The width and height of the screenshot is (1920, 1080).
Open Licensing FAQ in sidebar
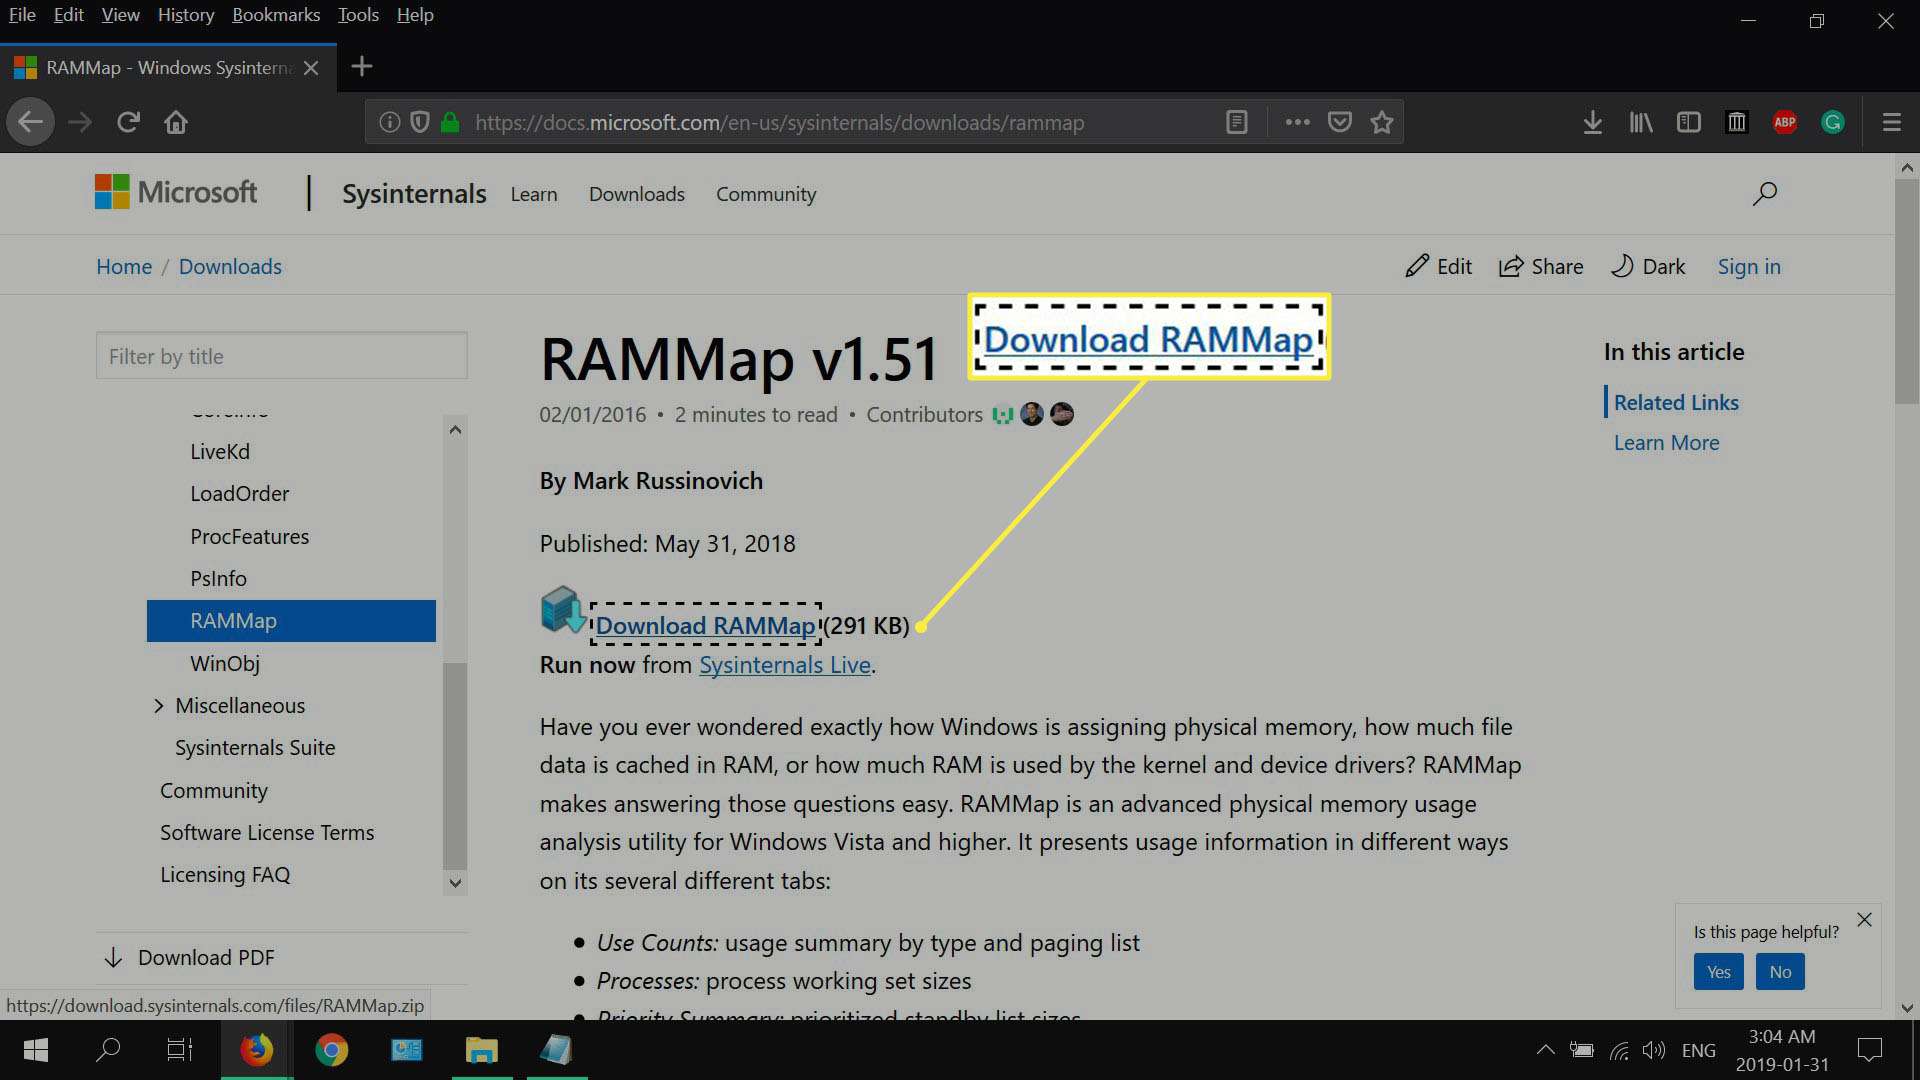(x=225, y=874)
